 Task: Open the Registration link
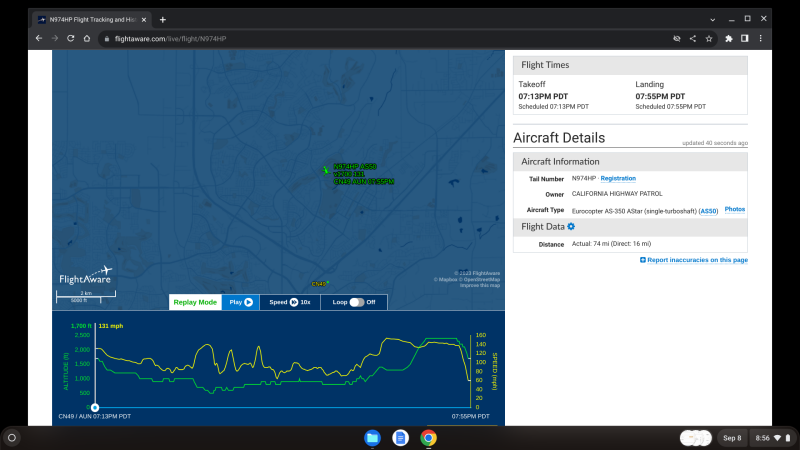[618, 178]
